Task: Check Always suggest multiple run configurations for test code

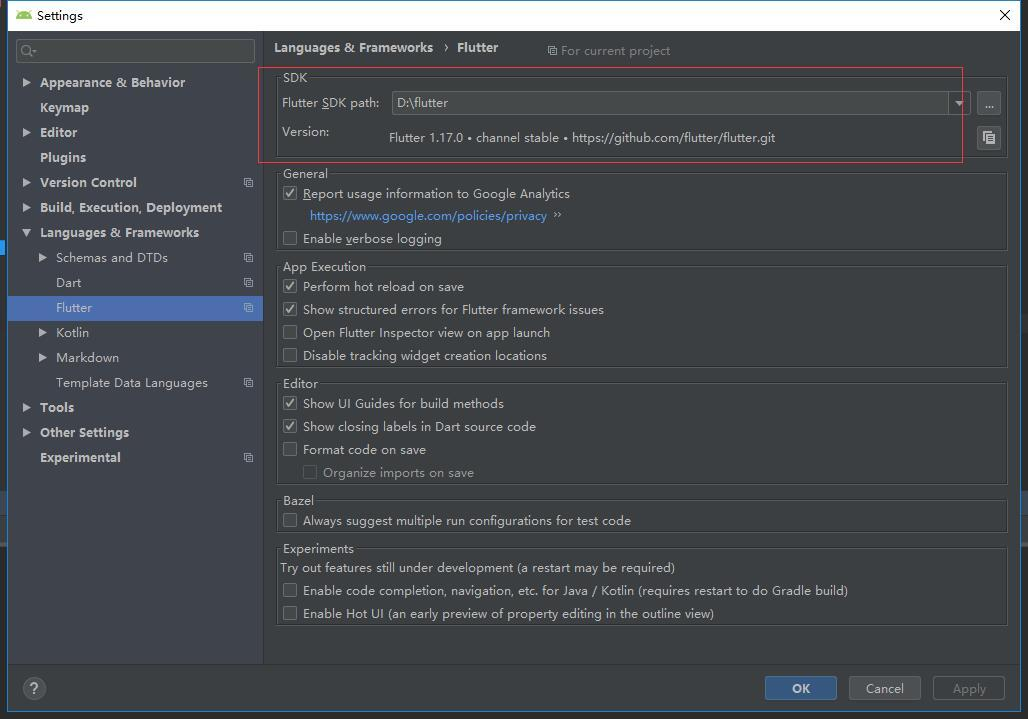Action: point(290,520)
